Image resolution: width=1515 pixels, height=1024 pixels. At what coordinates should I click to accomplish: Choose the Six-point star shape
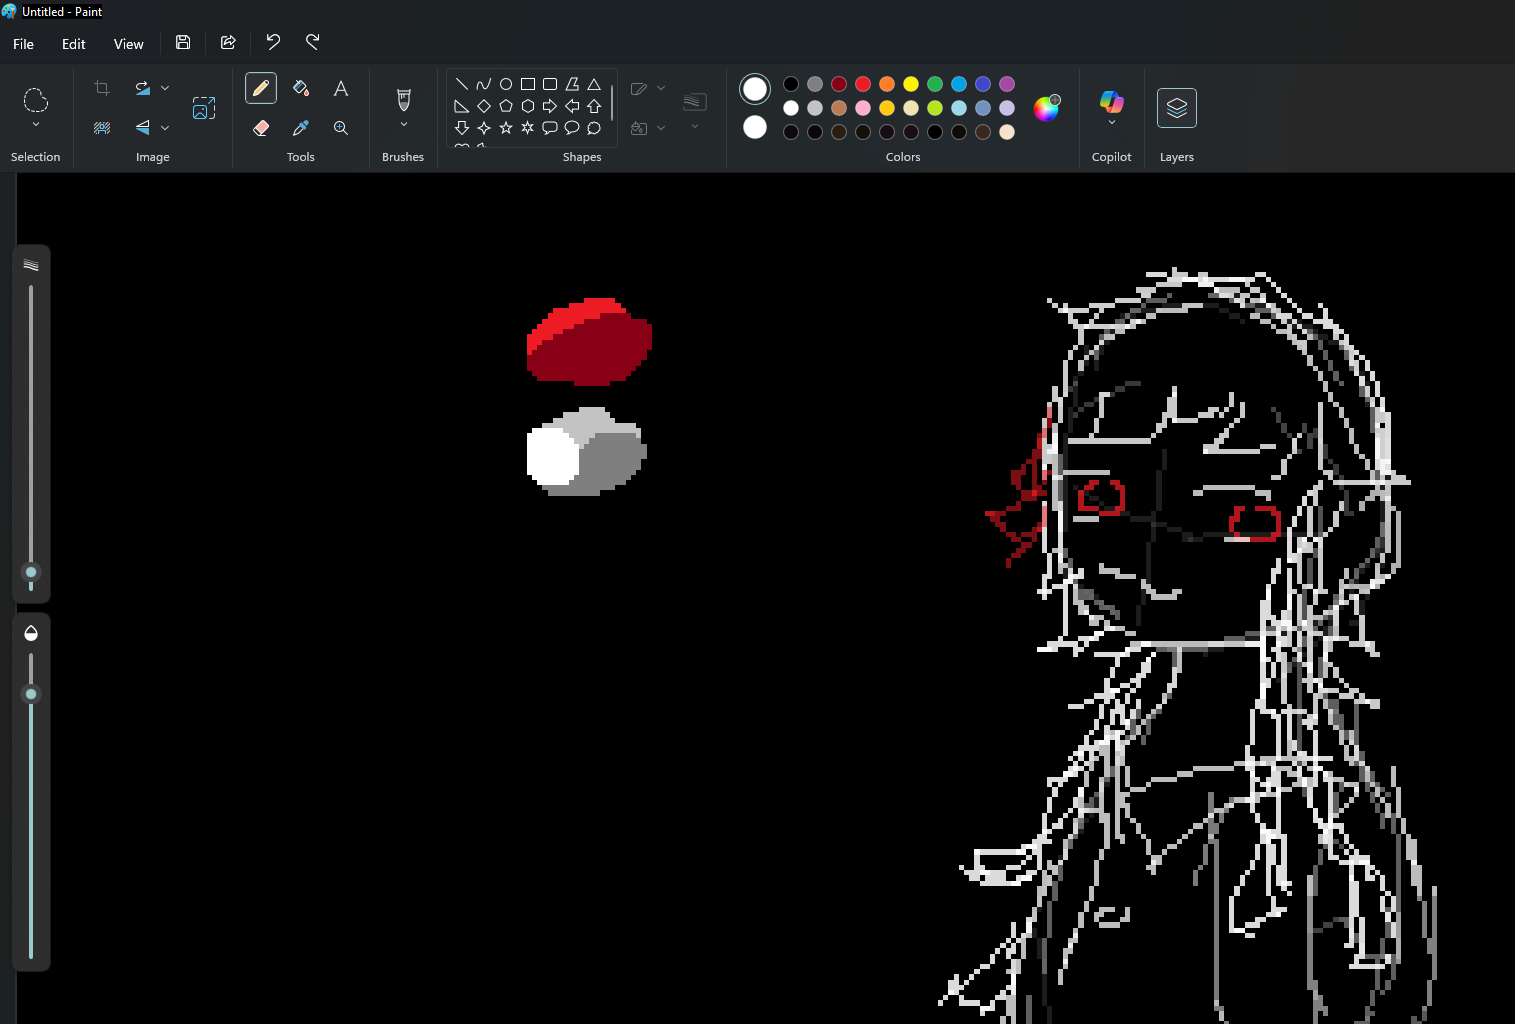tap(528, 128)
